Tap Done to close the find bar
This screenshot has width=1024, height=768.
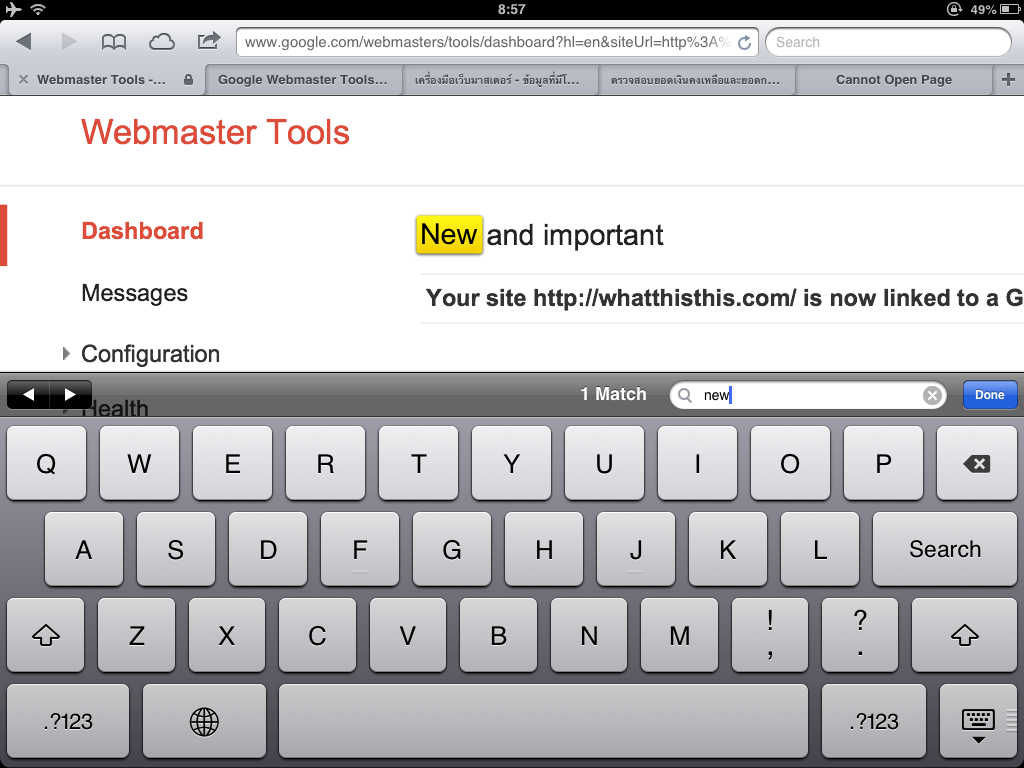pos(989,394)
